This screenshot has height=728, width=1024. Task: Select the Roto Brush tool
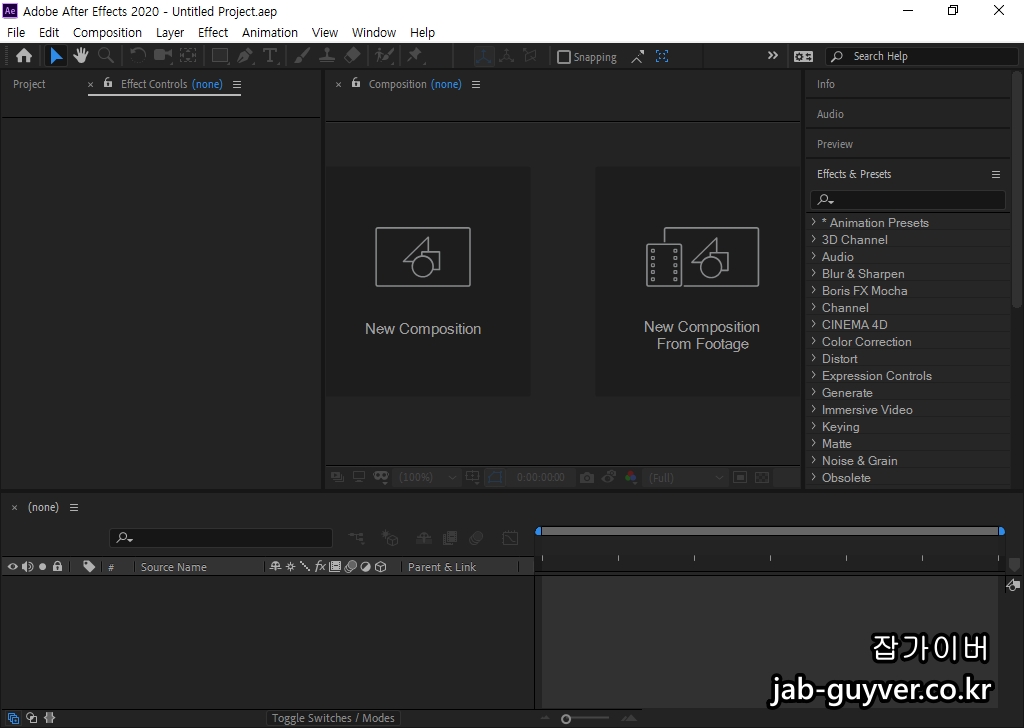(x=385, y=56)
